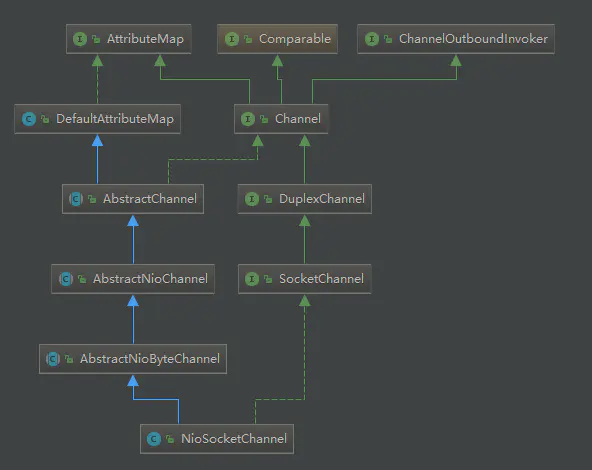Click the interface icon on ChannelOutboundInvoker node
The image size is (592, 470).
pyautogui.click(x=372, y=39)
